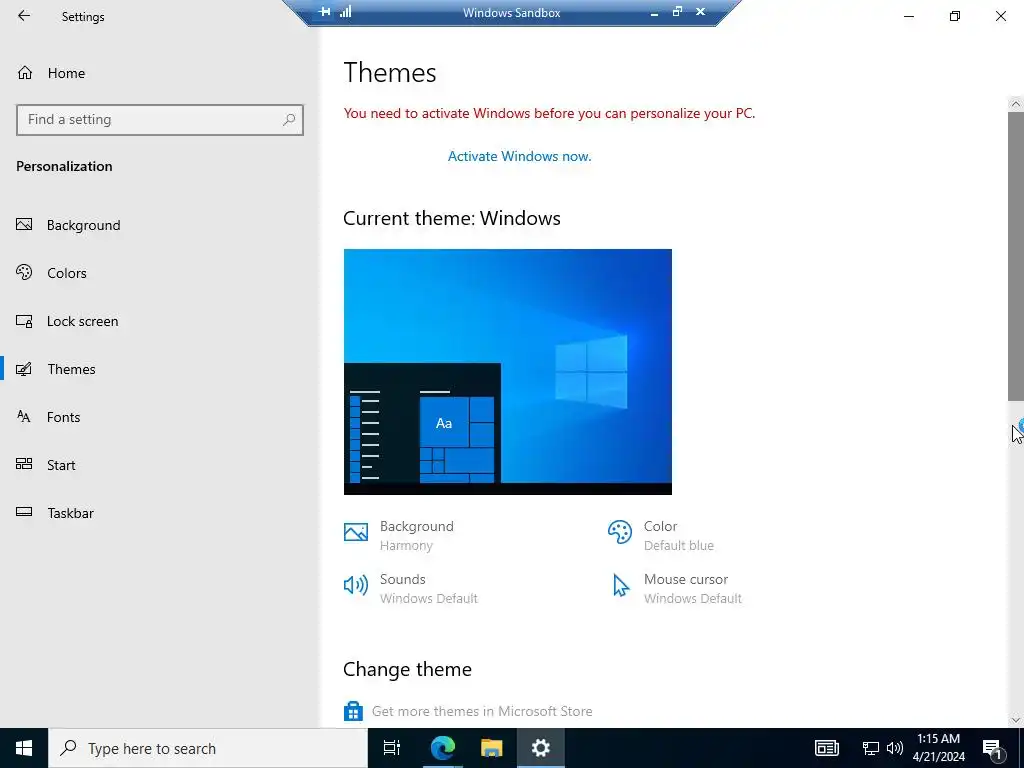Click the current theme preview image
Screen dimensions: 1024x768
tap(507, 372)
